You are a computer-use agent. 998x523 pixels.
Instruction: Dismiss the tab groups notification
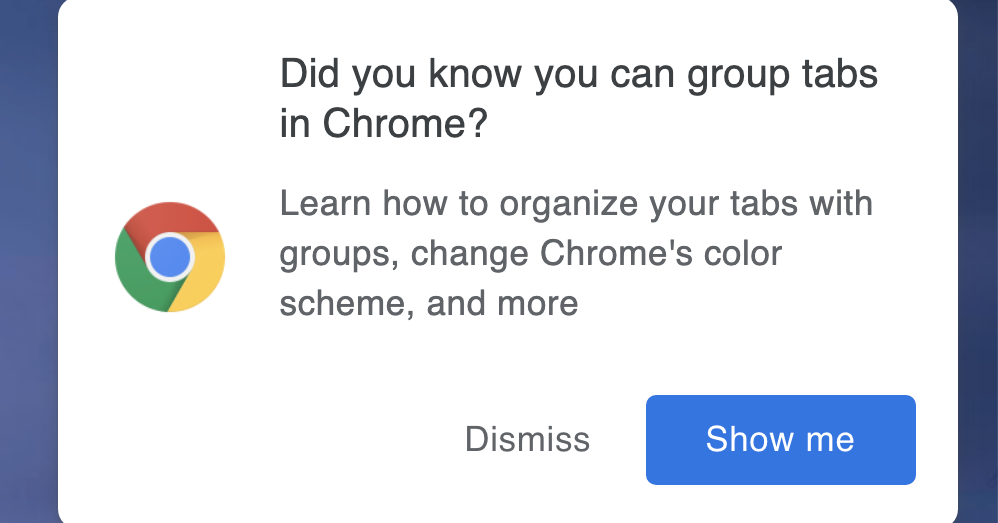point(527,440)
